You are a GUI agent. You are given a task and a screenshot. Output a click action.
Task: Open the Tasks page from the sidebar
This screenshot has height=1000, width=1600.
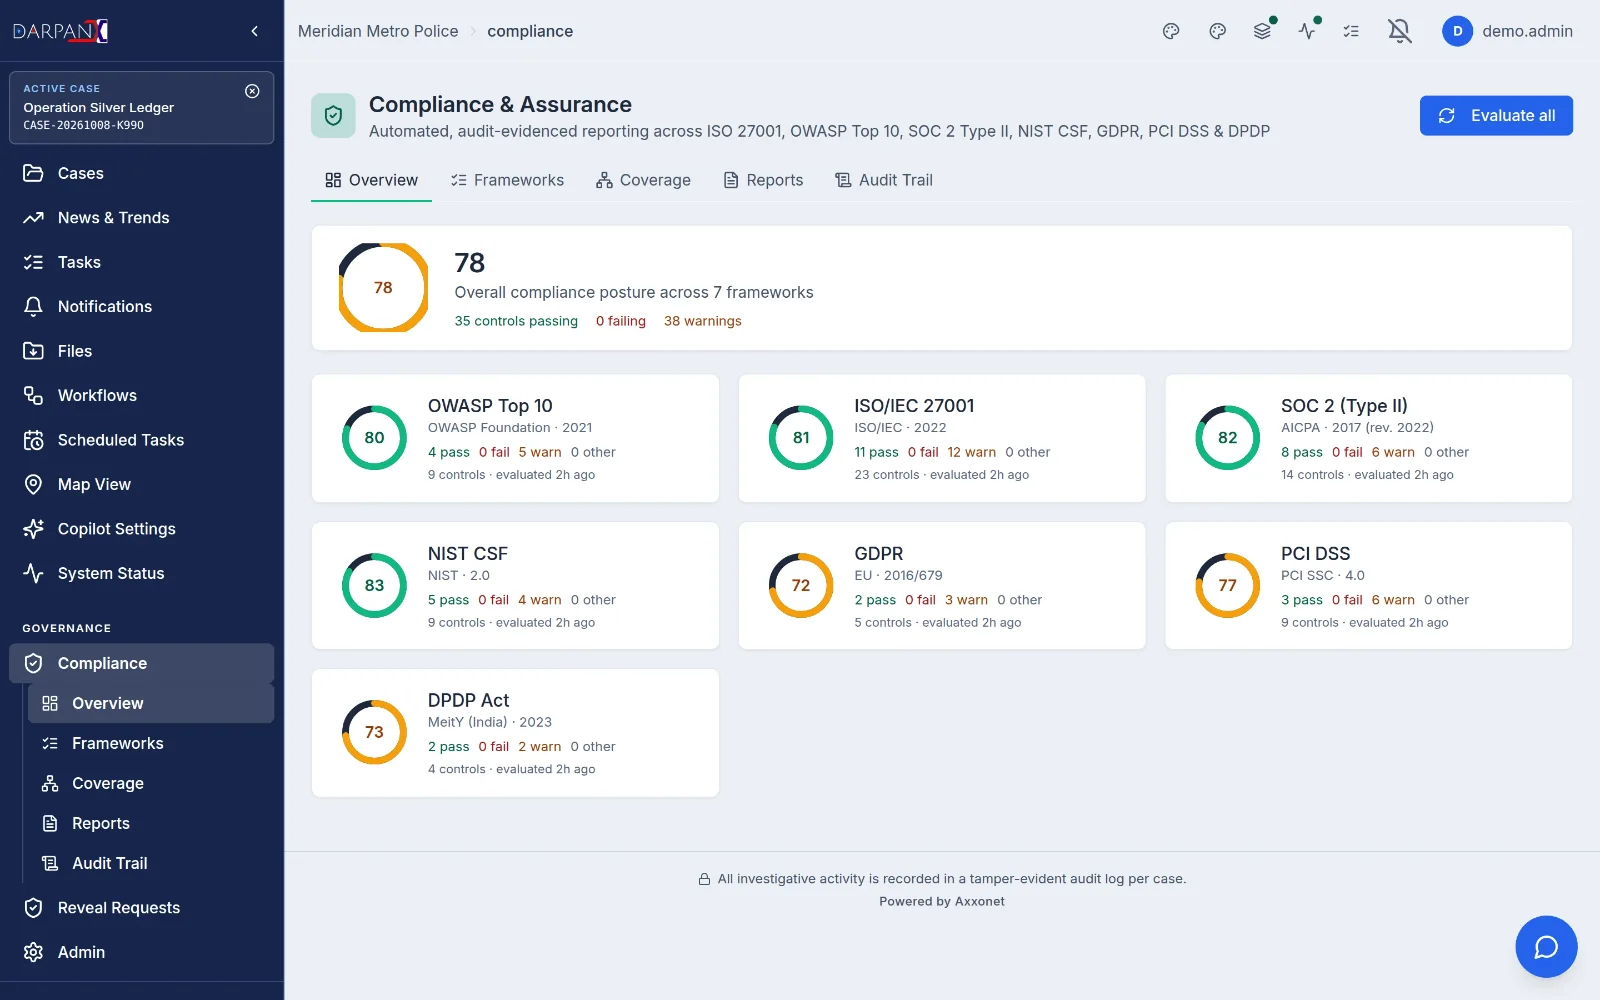[142, 262]
